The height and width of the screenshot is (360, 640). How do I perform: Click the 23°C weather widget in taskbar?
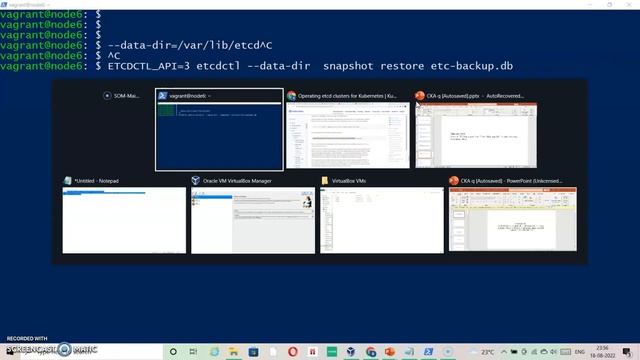[482, 352]
